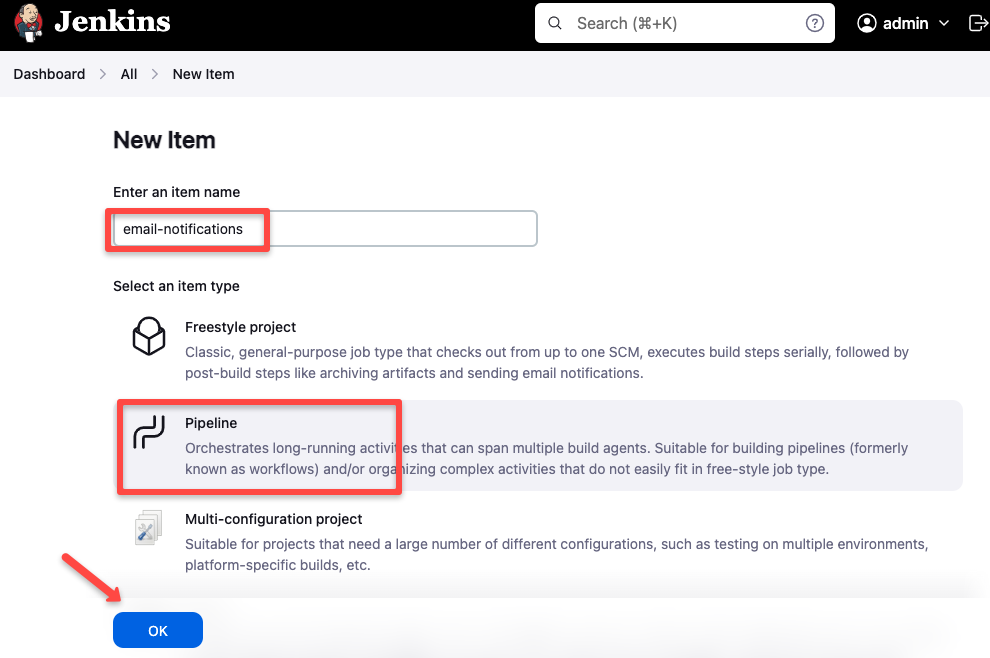Open the admin user link
This screenshot has width=990, height=658.
tap(905, 23)
